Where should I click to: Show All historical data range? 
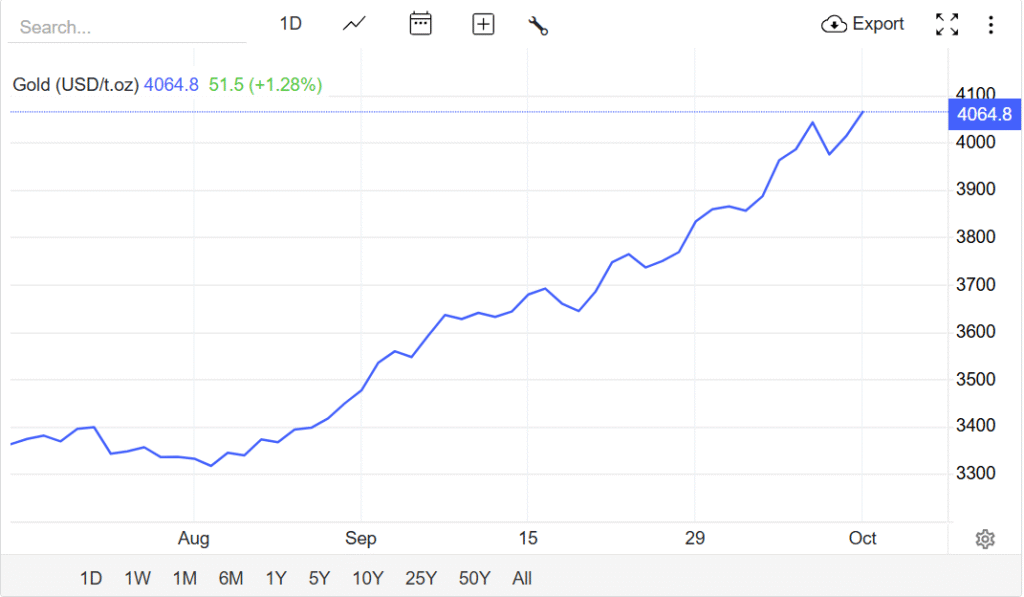pyautogui.click(x=522, y=578)
